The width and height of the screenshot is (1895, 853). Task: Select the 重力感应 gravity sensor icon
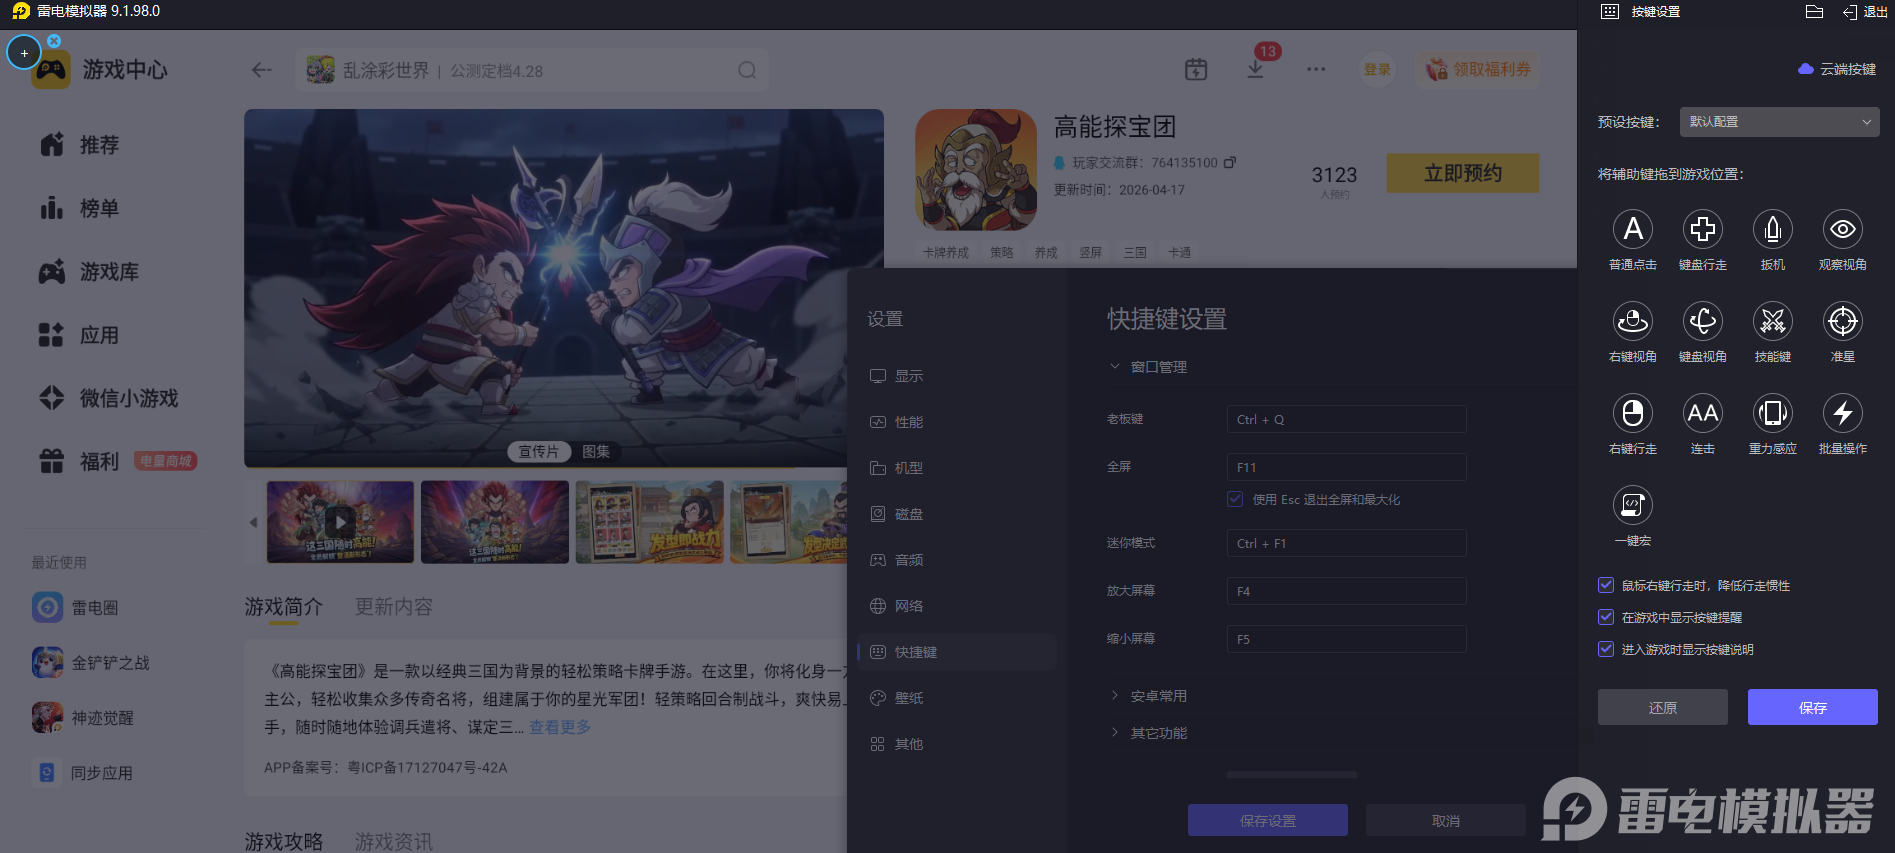point(1773,414)
